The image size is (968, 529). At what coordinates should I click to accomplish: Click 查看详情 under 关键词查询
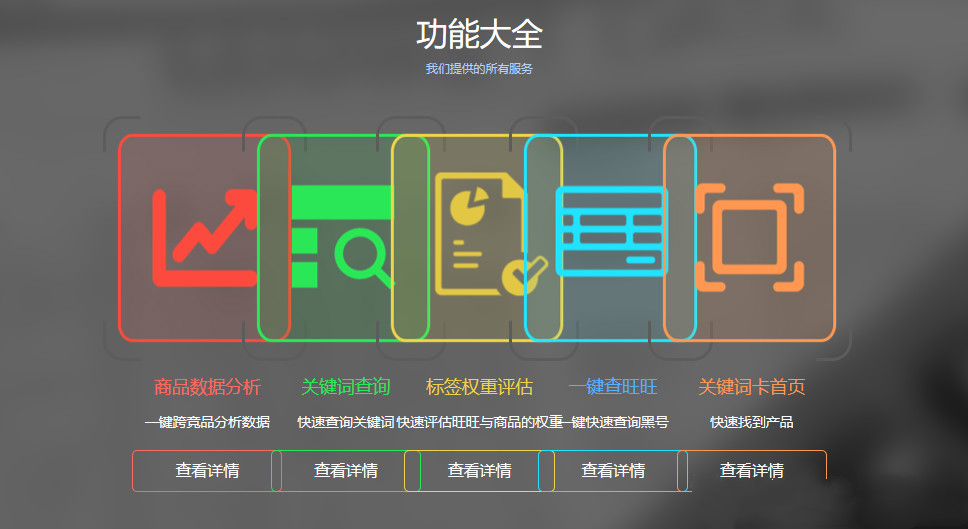tap(346, 471)
